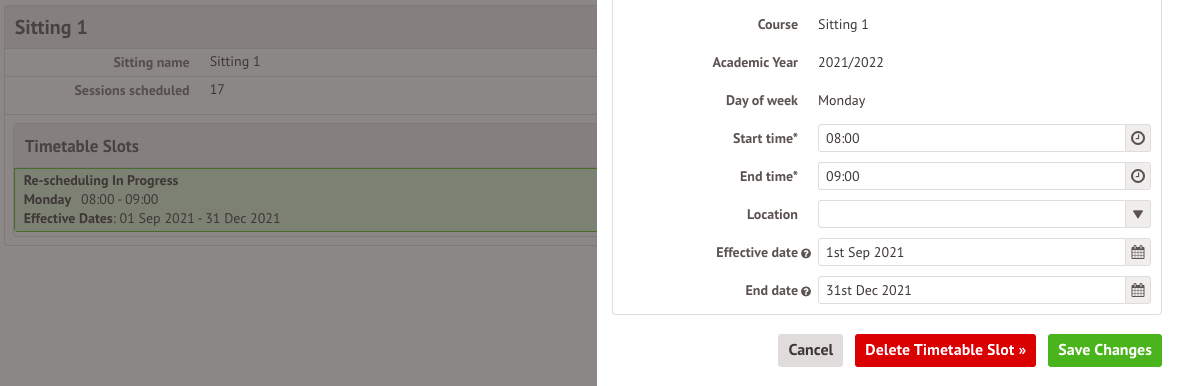Click the Start time input field
Image resolution: width=1177 pixels, height=386 pixels.
tap(972, 138)
